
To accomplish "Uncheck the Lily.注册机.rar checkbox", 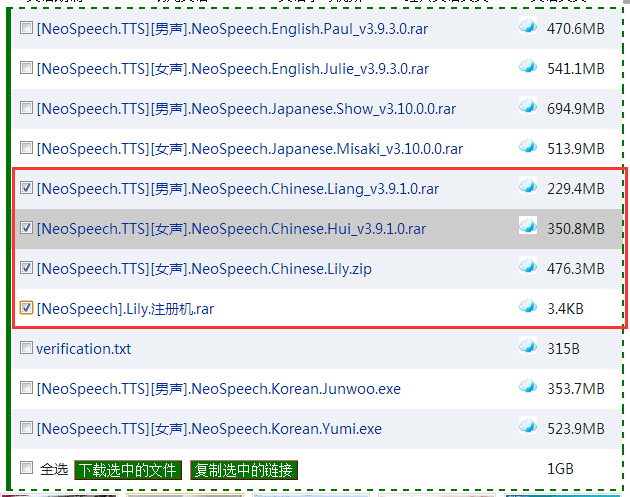I will pyautogui.click(x=27, y=308).
